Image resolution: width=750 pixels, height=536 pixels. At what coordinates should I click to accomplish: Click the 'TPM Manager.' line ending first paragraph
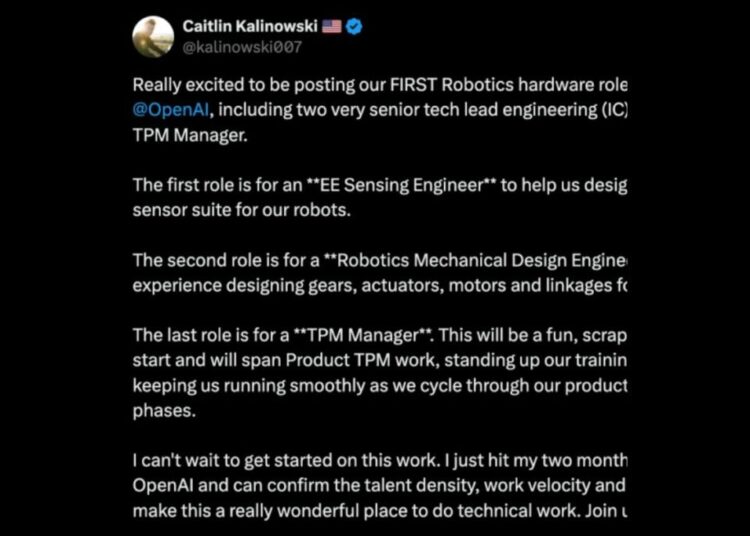click(x=188, y=135)
